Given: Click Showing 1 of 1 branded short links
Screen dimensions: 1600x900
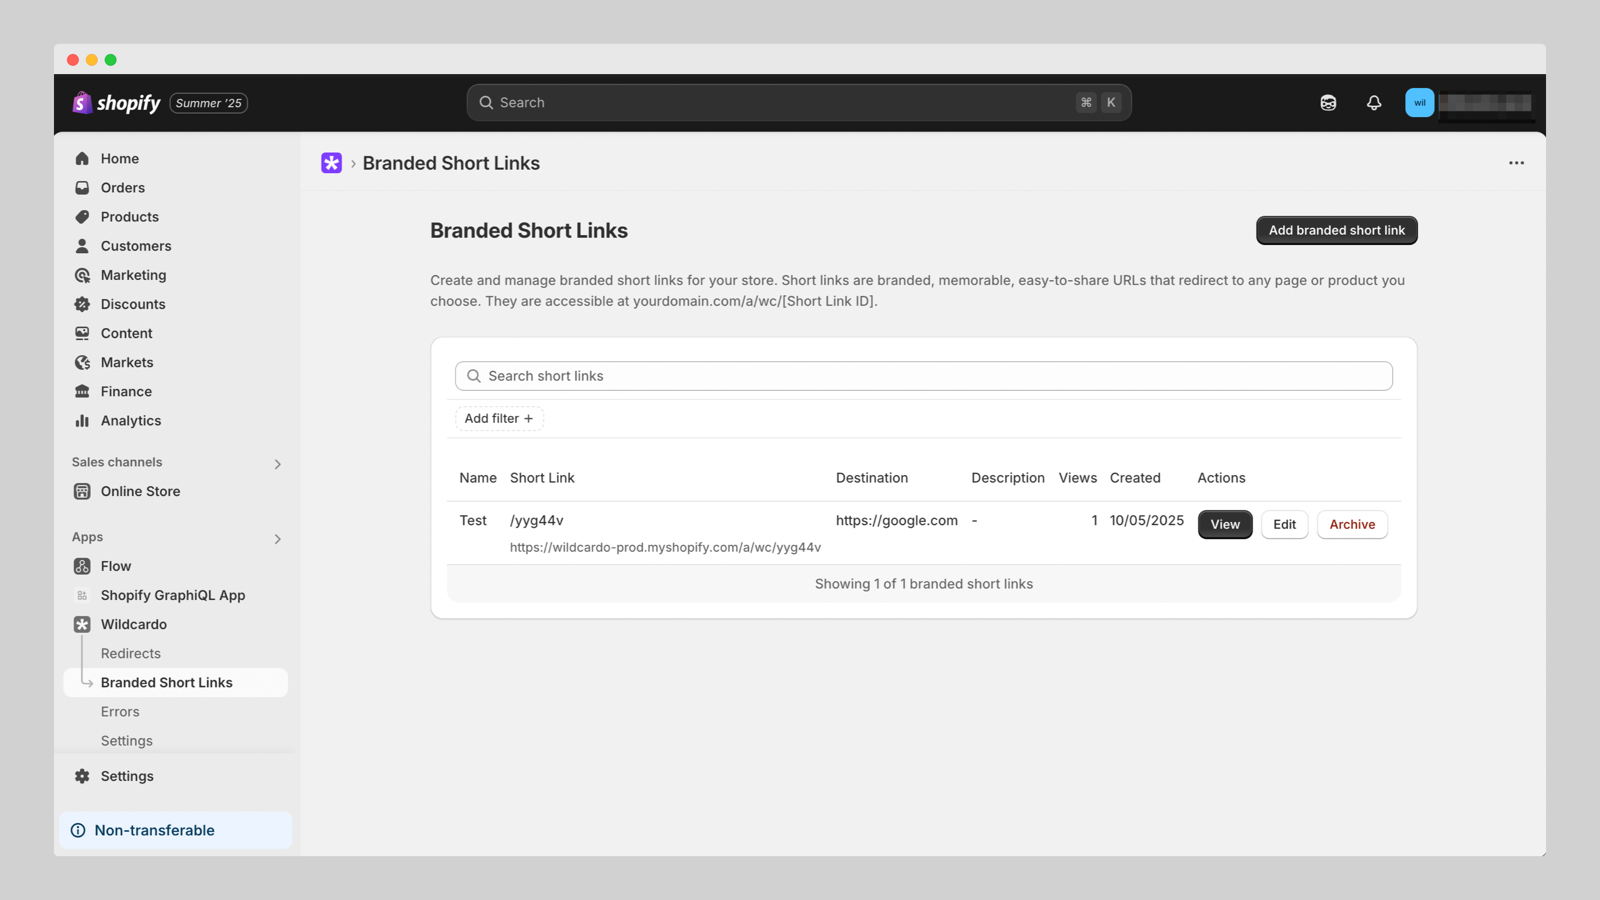Looking at the screenshot, I should click(924, 584).
